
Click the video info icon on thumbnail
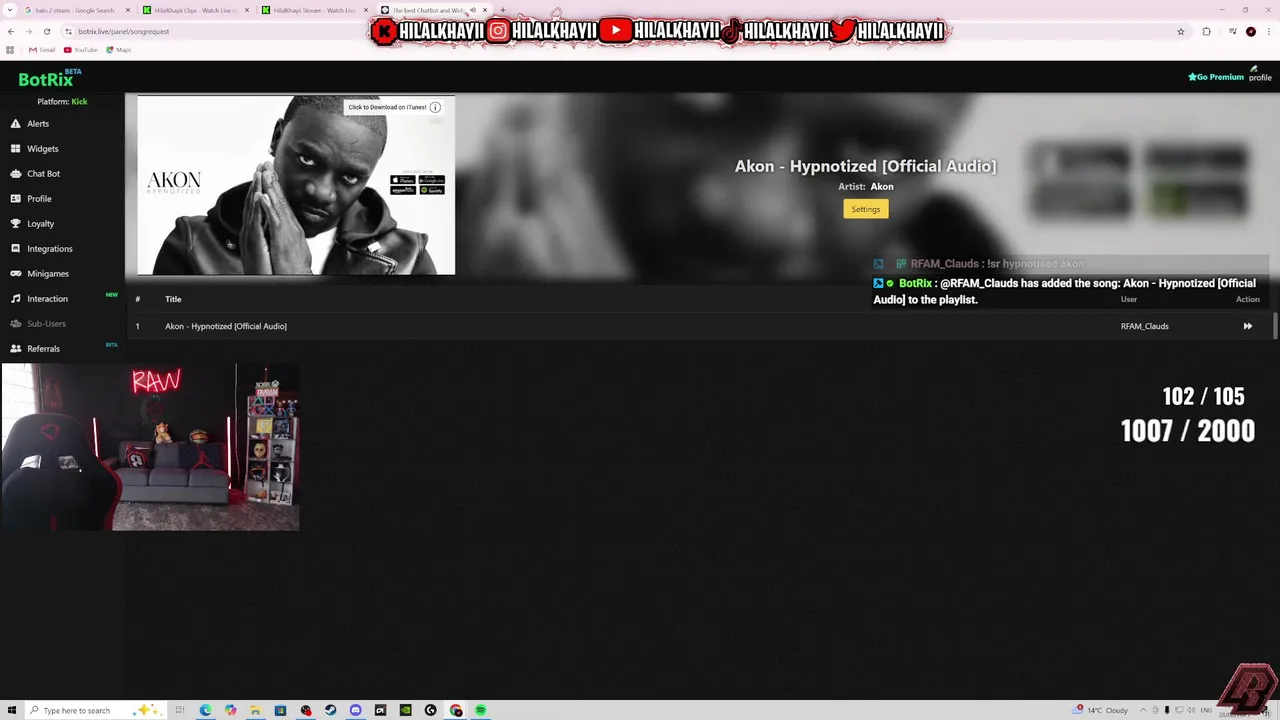click(x=435, y=107)
